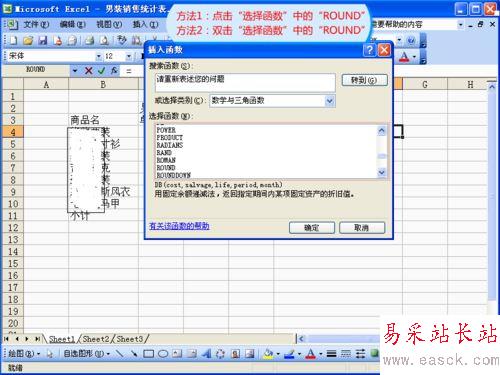The width and height of the screenshot is (500, 375).
Task: Select ROMAN in function list
Action: click(x=166, y=160)
